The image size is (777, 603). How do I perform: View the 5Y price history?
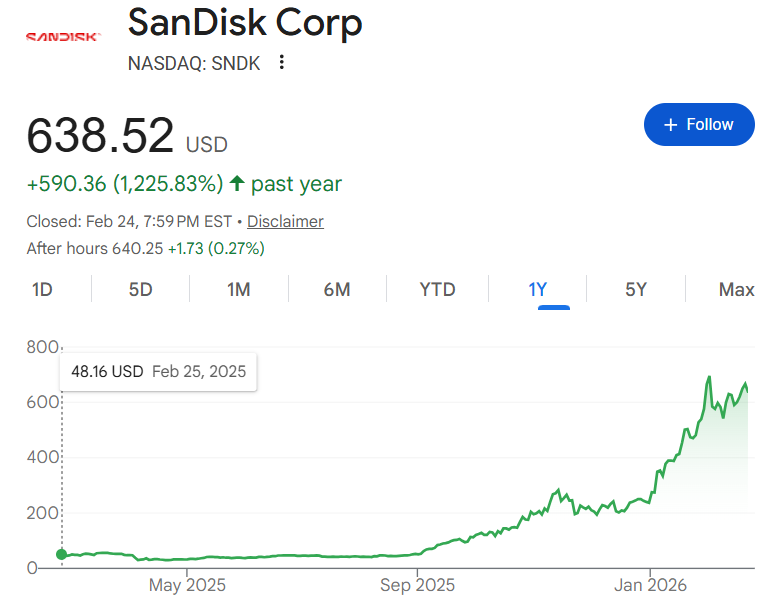(636, 290)
